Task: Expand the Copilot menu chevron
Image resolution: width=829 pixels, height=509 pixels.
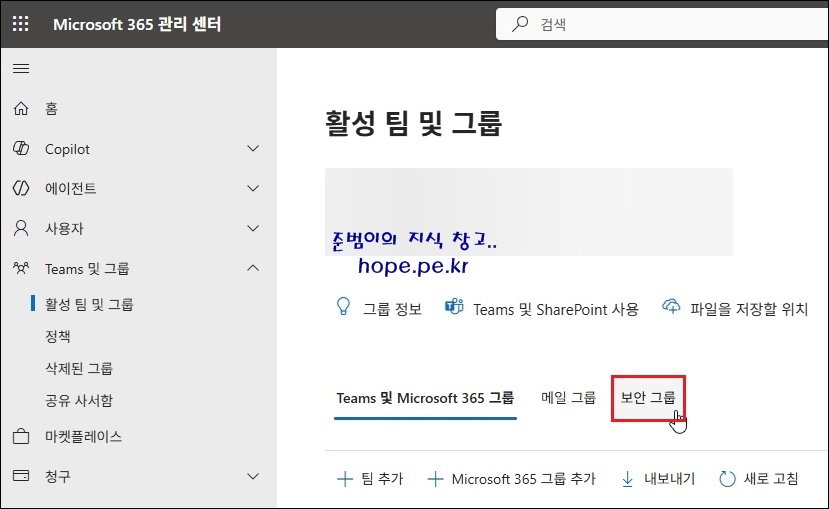Action: pyautogui.click(x=253, y=149)
